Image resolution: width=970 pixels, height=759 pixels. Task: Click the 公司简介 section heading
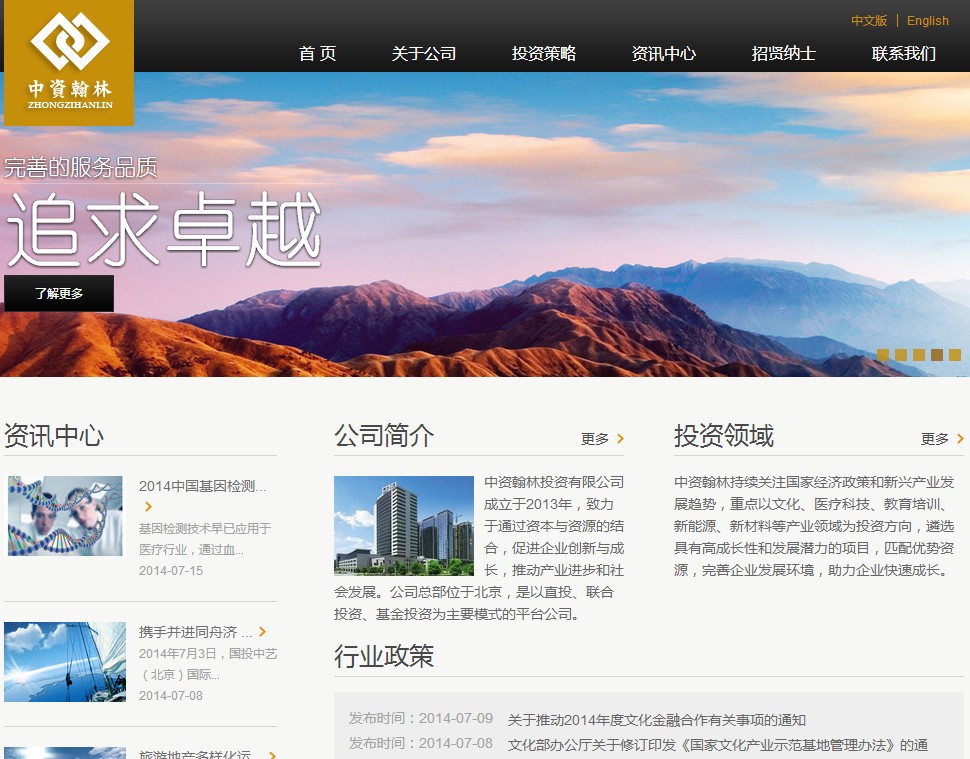click(x=384, y=435)
